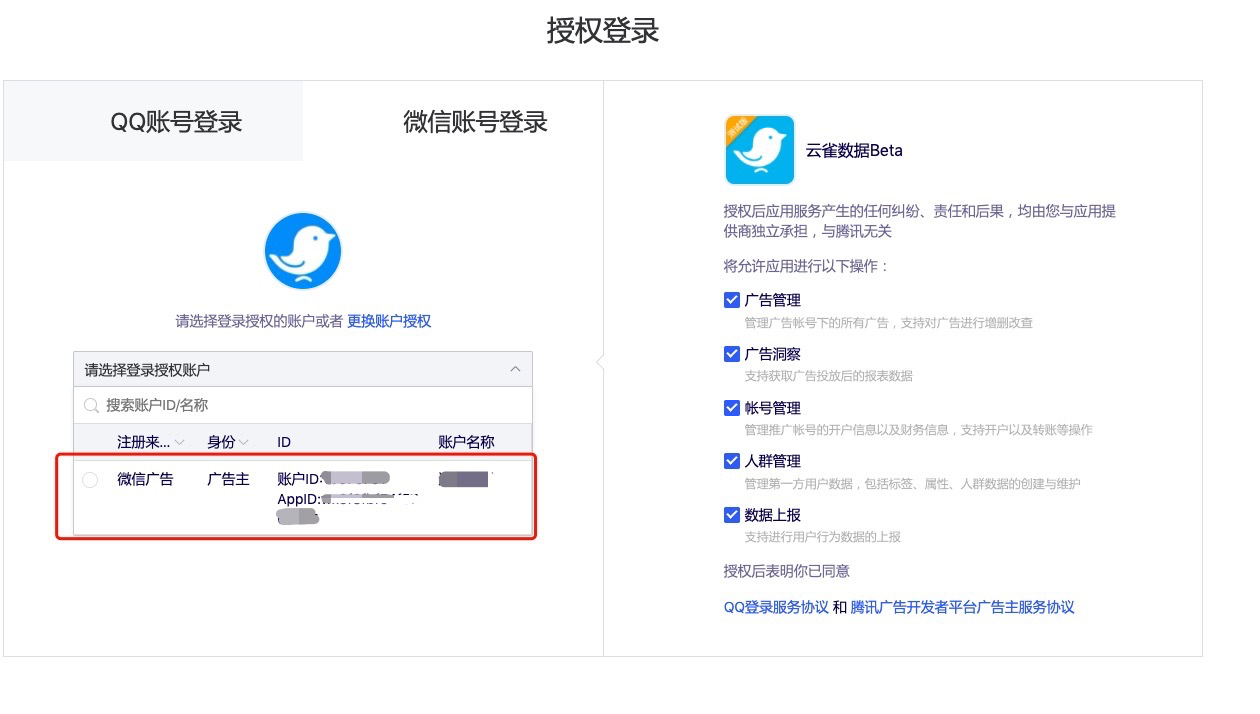Click the ID column header

coord(284,442)
